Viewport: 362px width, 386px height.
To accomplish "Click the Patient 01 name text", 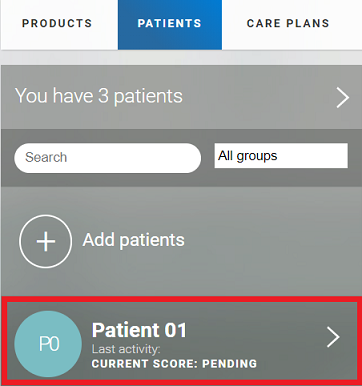I will (139, 330).
